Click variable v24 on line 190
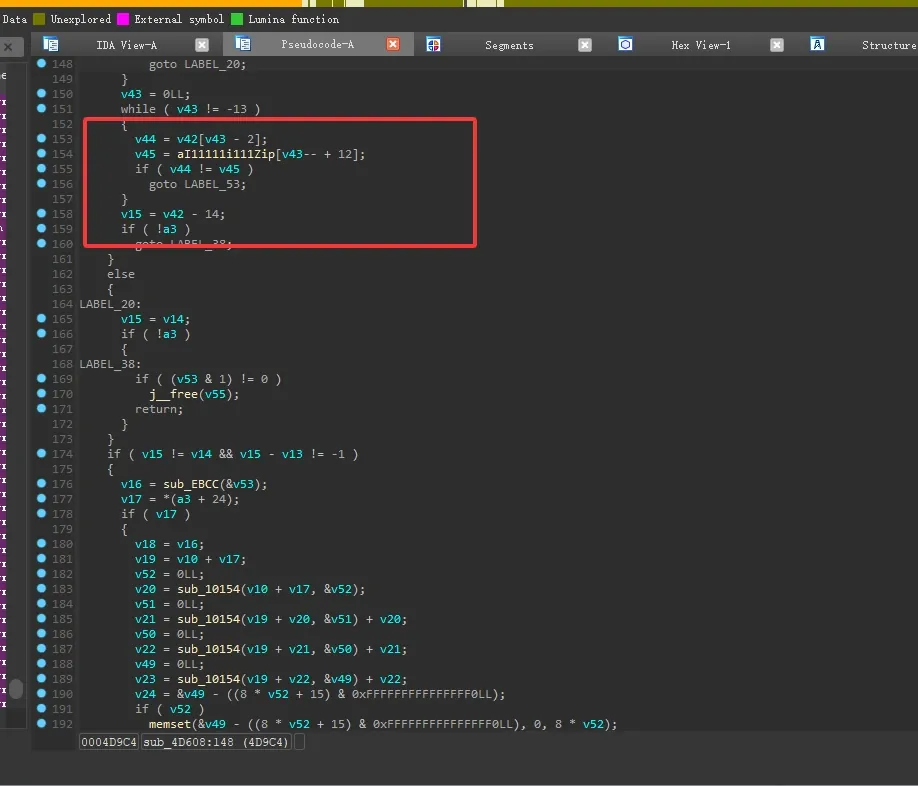Viewport: 918px width, 786px height. tap(145, 694)
